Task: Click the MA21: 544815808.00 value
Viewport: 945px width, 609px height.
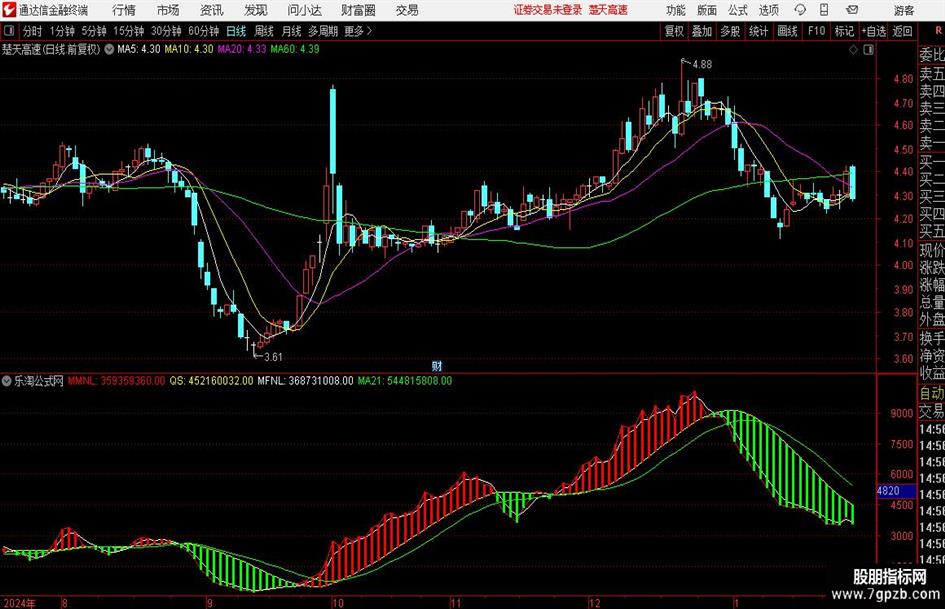Action: click(404, 381)
